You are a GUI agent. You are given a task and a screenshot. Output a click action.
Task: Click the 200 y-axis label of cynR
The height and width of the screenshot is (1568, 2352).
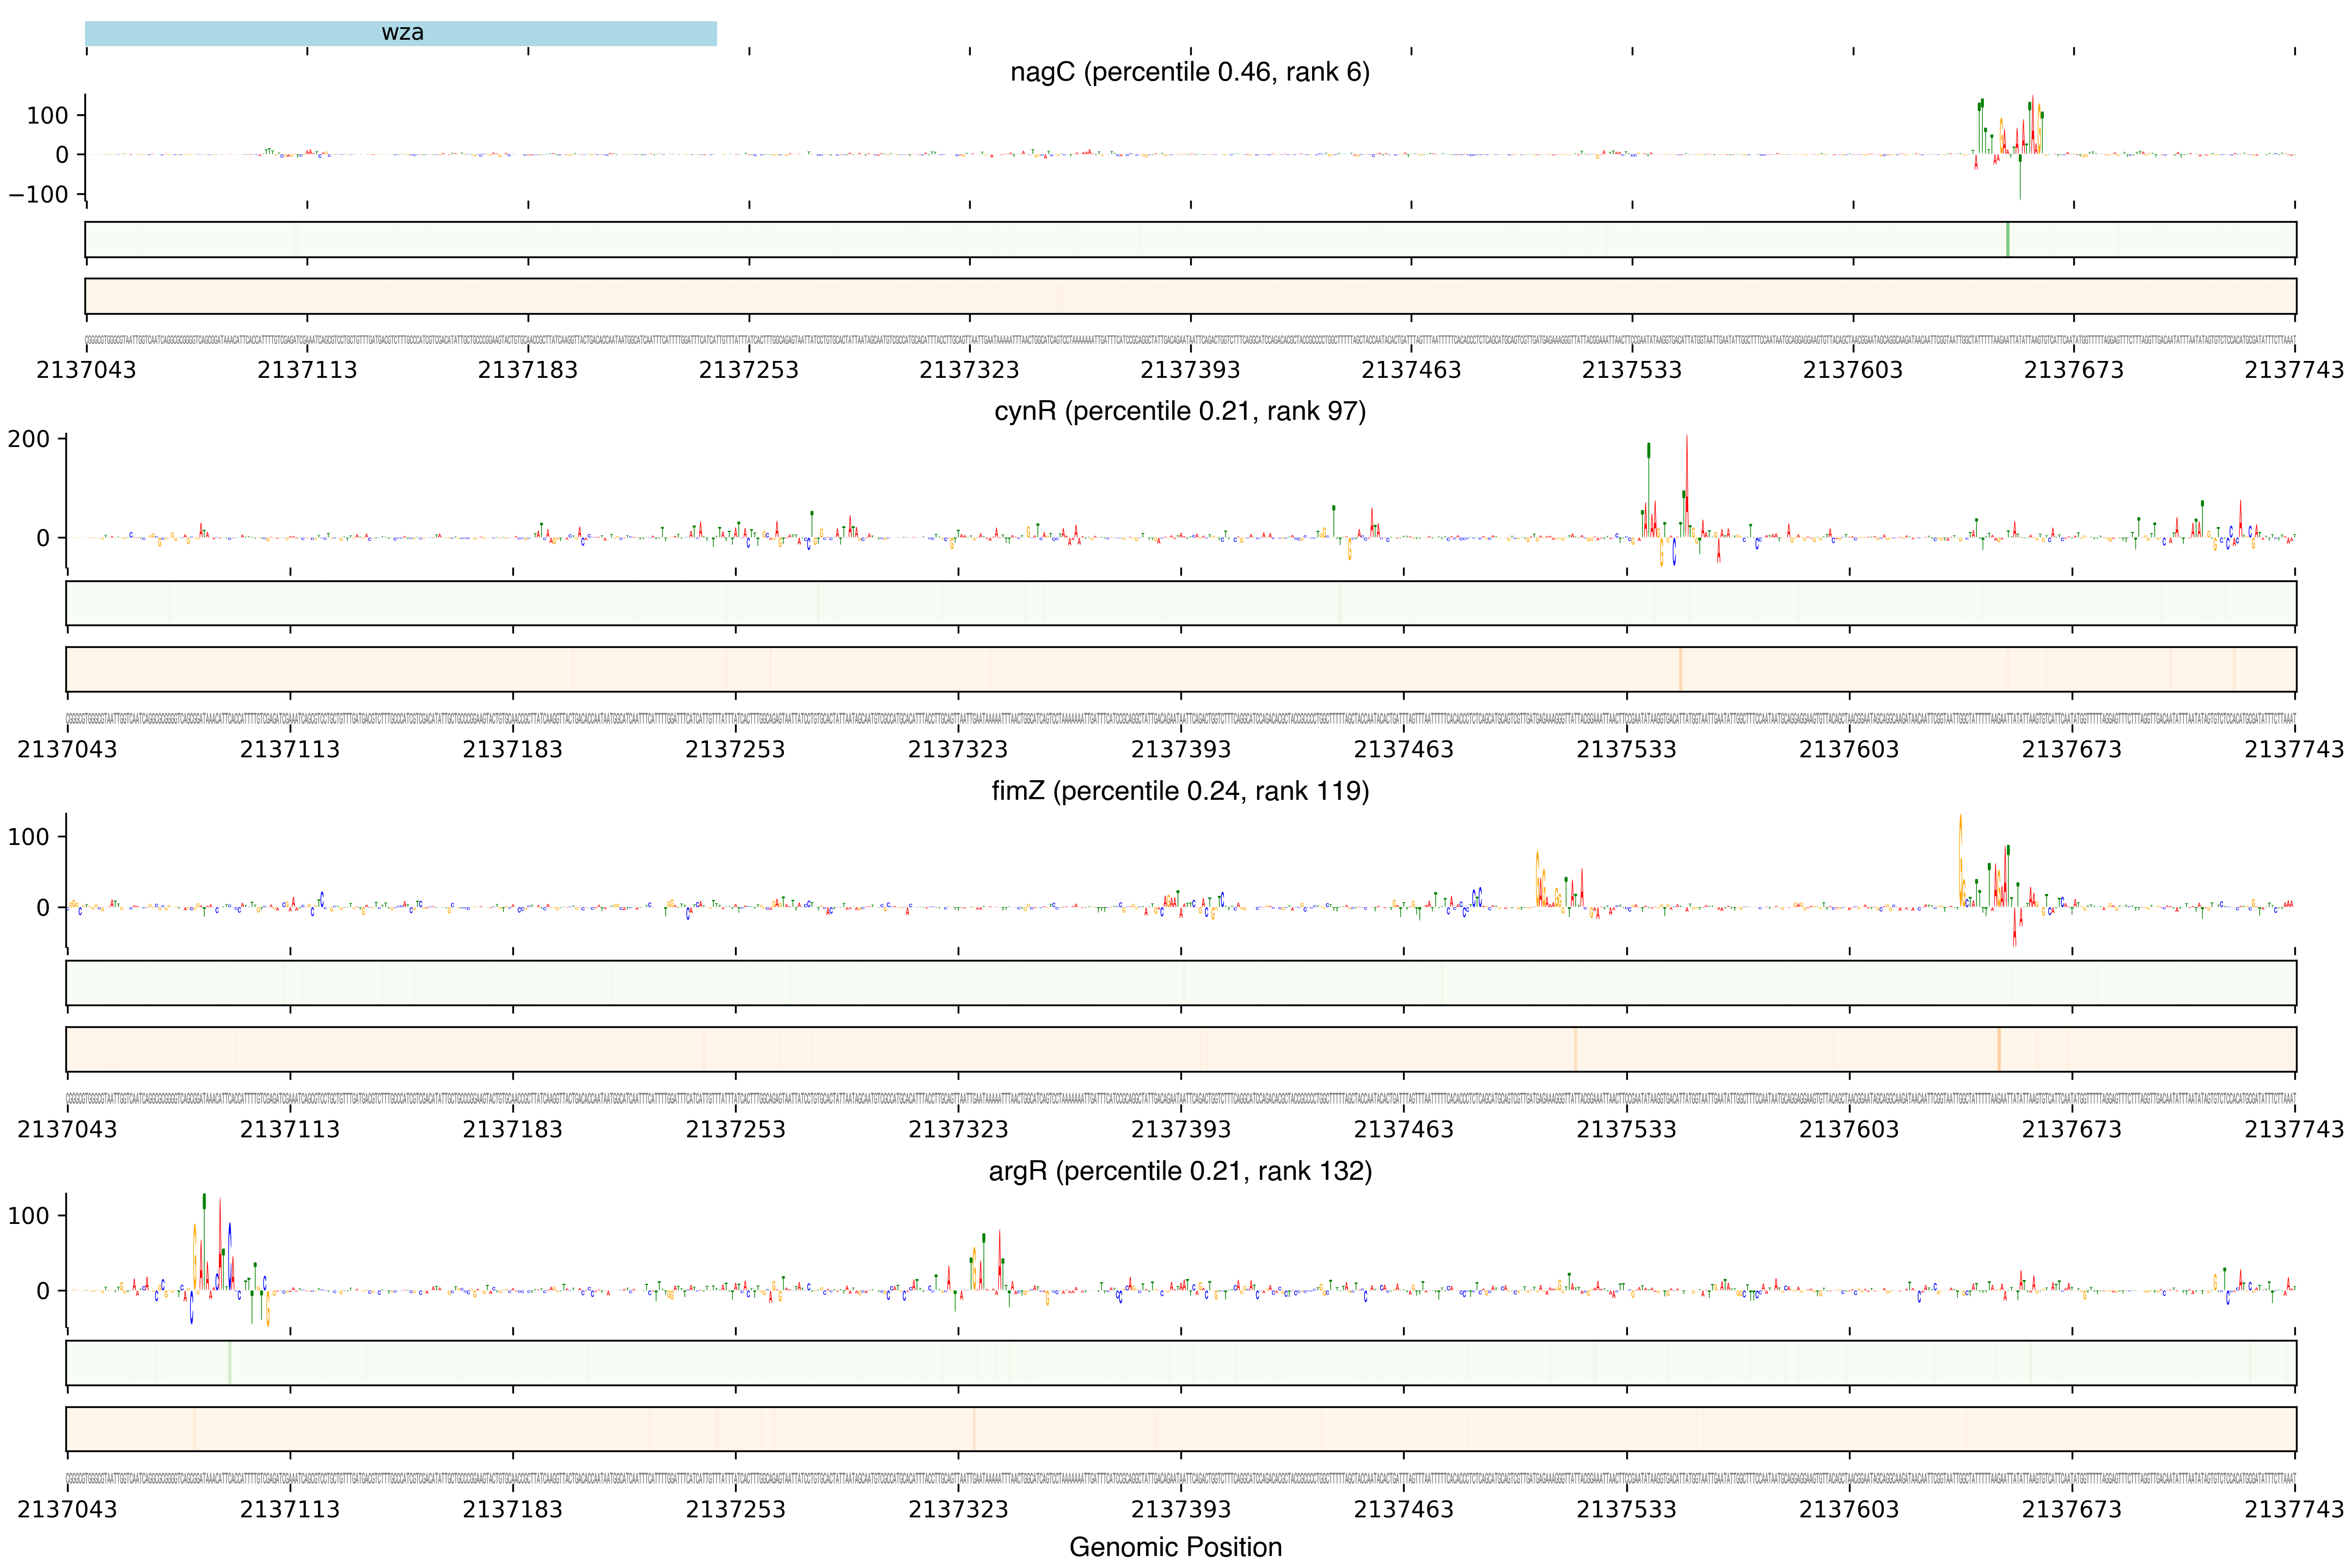[x=28, y=439]
